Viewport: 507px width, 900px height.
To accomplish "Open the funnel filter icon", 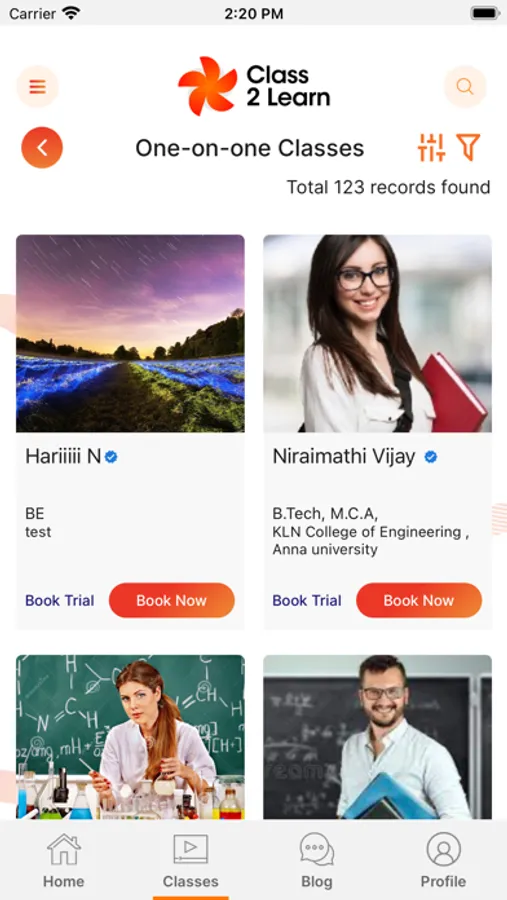I will 468,148.
